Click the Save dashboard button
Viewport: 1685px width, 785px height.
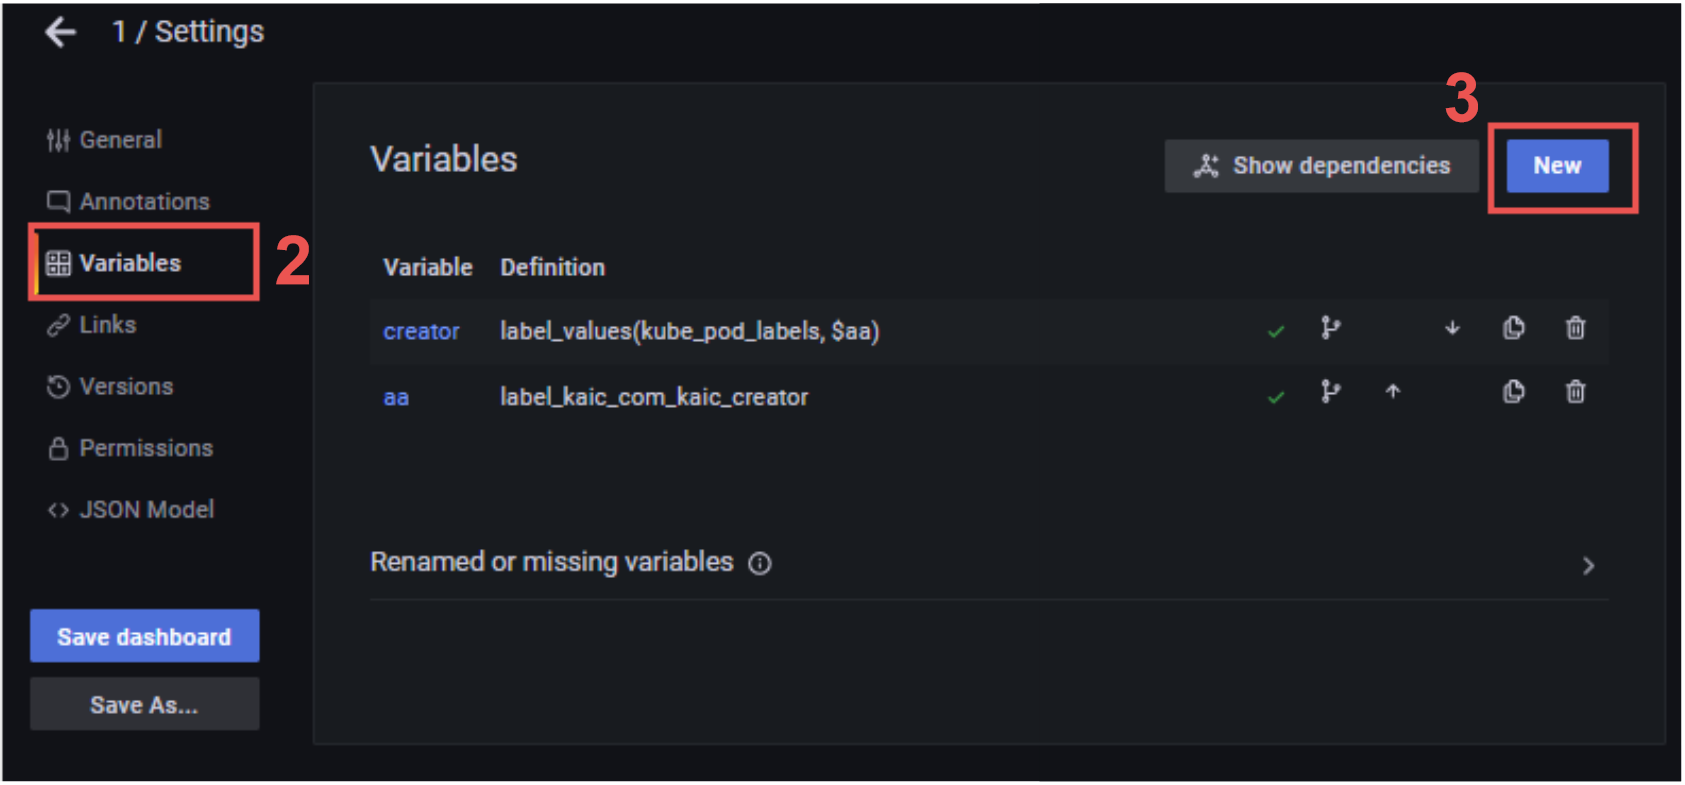click(x=144, y=637)
